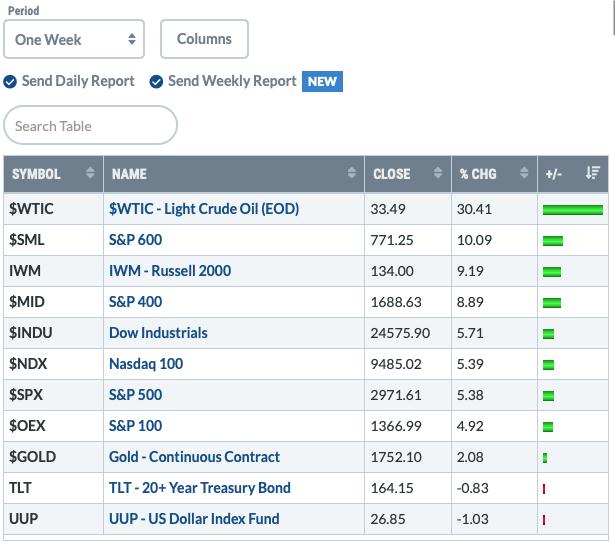This screenshot has height=546, width=615.
Task: Click the UUP symbol cell
Action: coord(53,519)
